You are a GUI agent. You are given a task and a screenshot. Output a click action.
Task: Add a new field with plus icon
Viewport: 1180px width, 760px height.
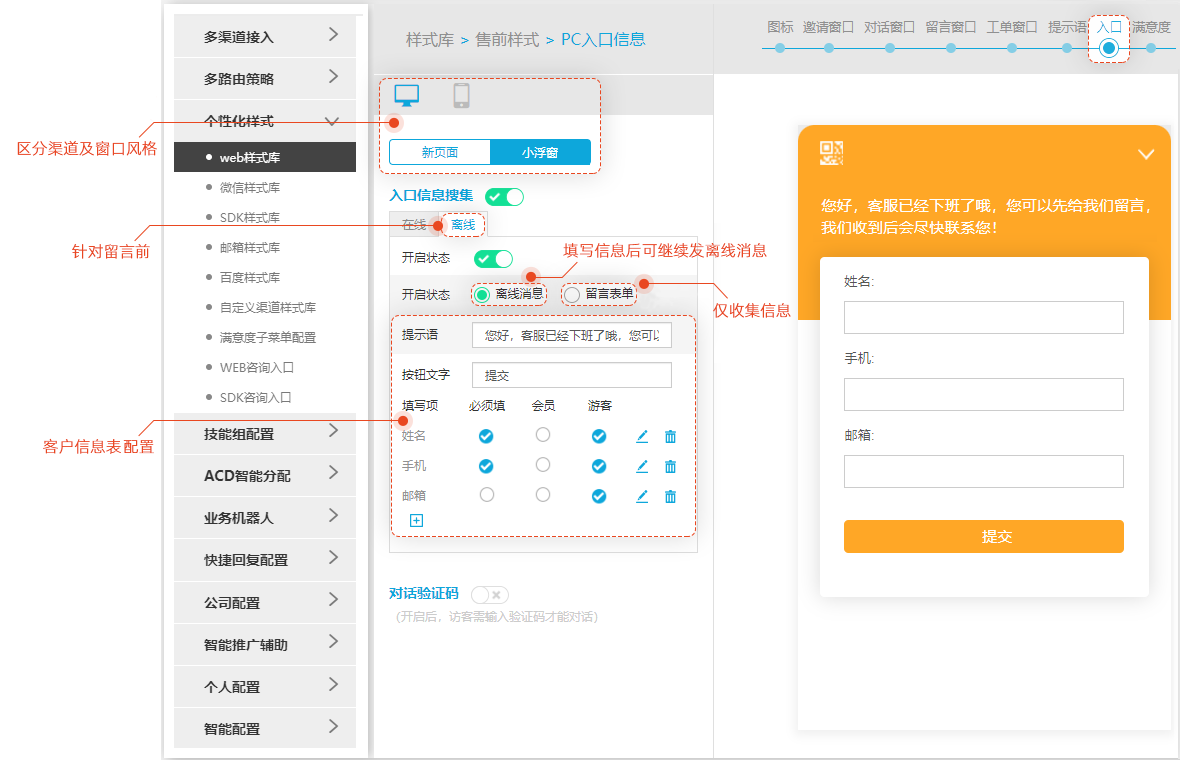(417, 520)
